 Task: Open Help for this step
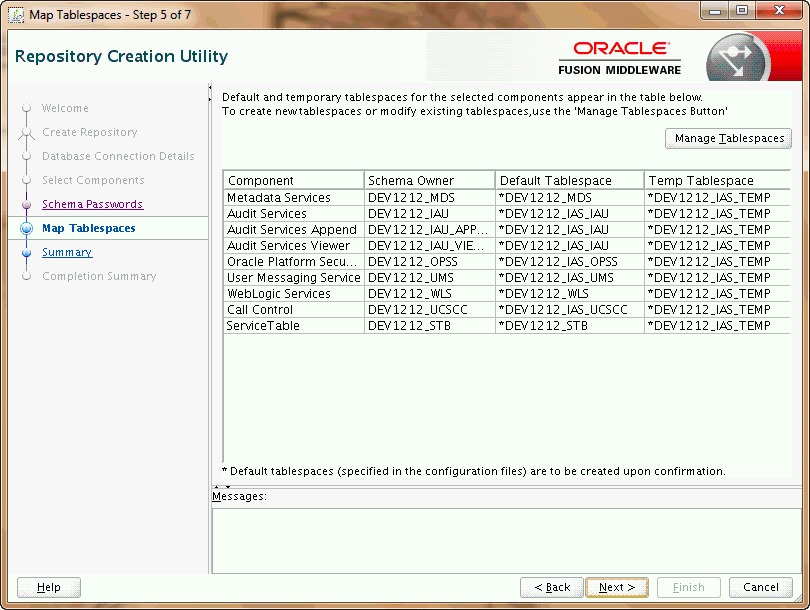coord(49,587)
